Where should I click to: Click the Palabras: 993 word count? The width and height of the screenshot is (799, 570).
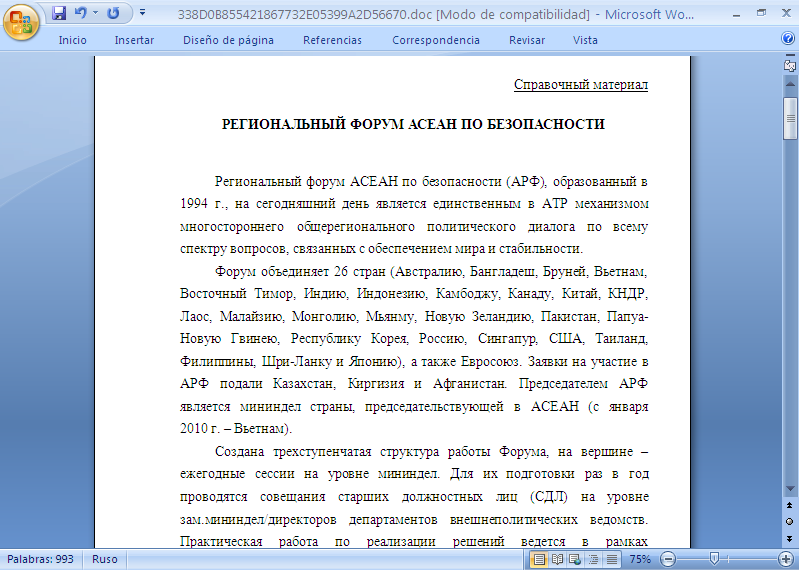[x=41, y=559]
